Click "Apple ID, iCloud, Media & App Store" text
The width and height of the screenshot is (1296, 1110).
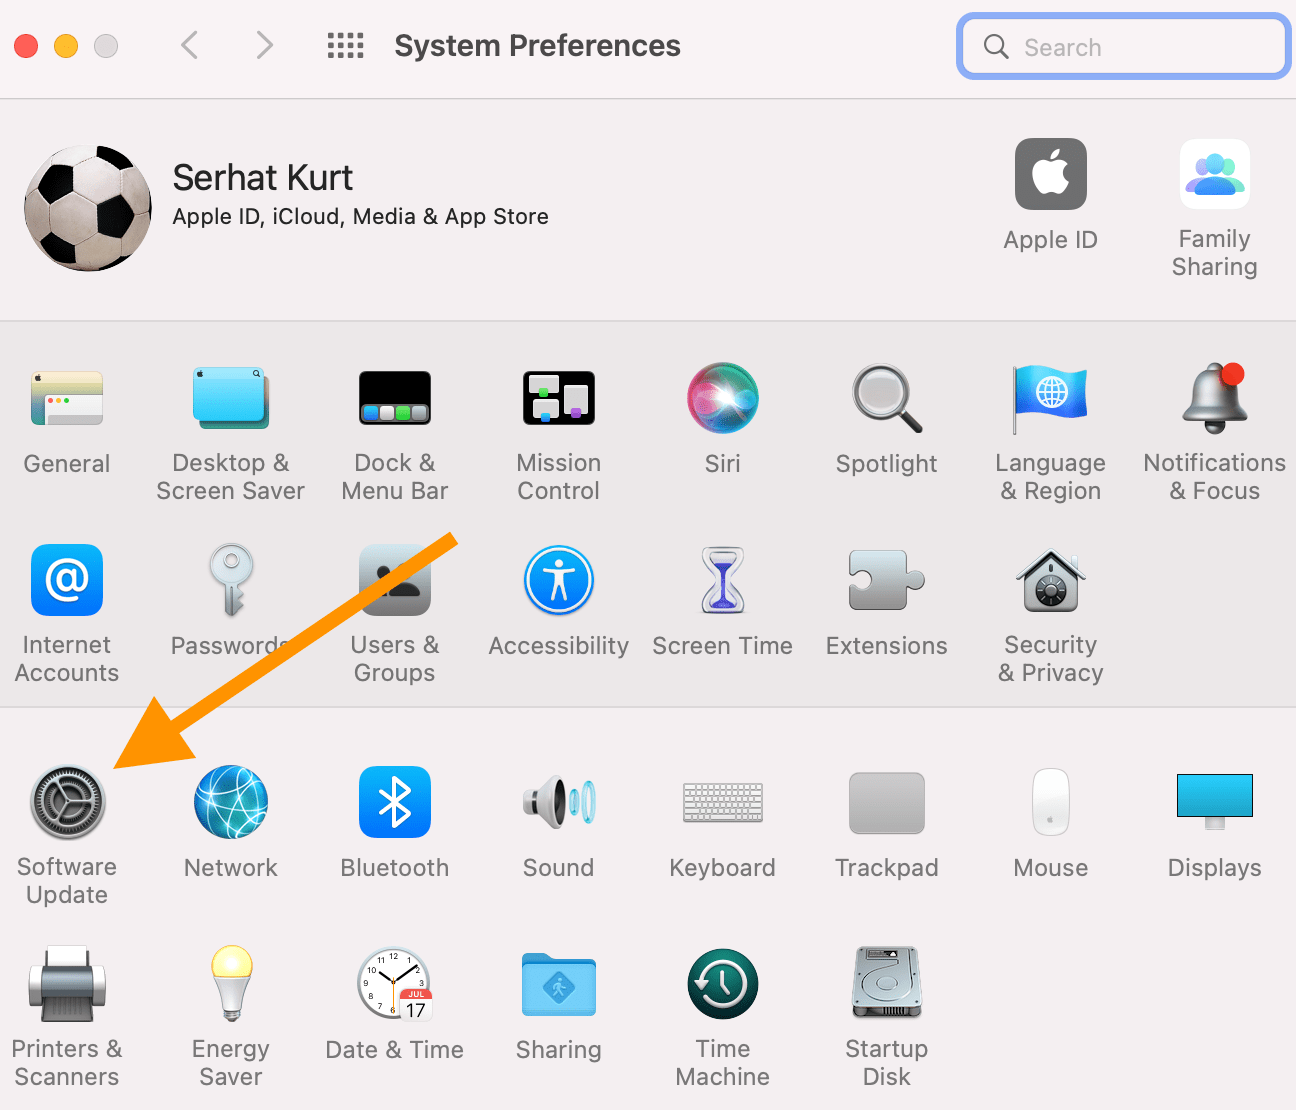(x=361, y=217)
